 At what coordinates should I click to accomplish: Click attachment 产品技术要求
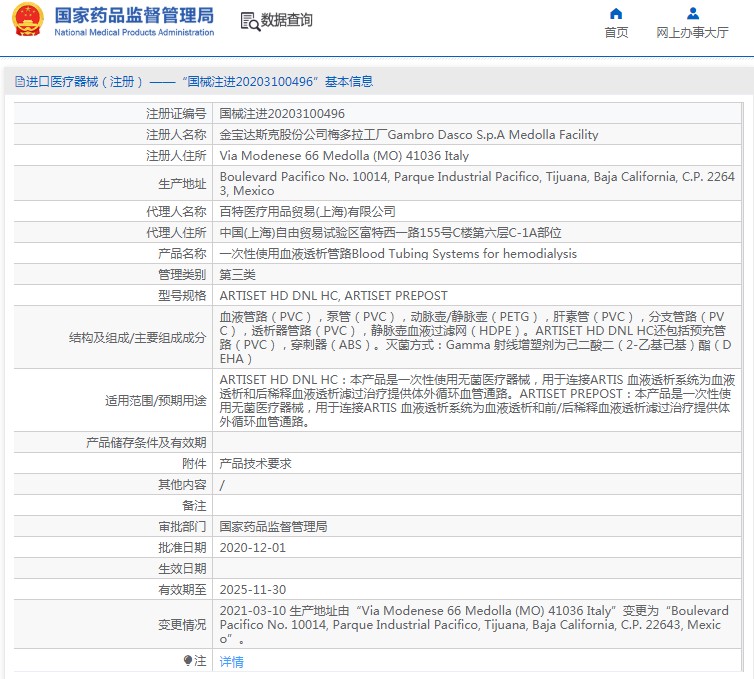255,464
